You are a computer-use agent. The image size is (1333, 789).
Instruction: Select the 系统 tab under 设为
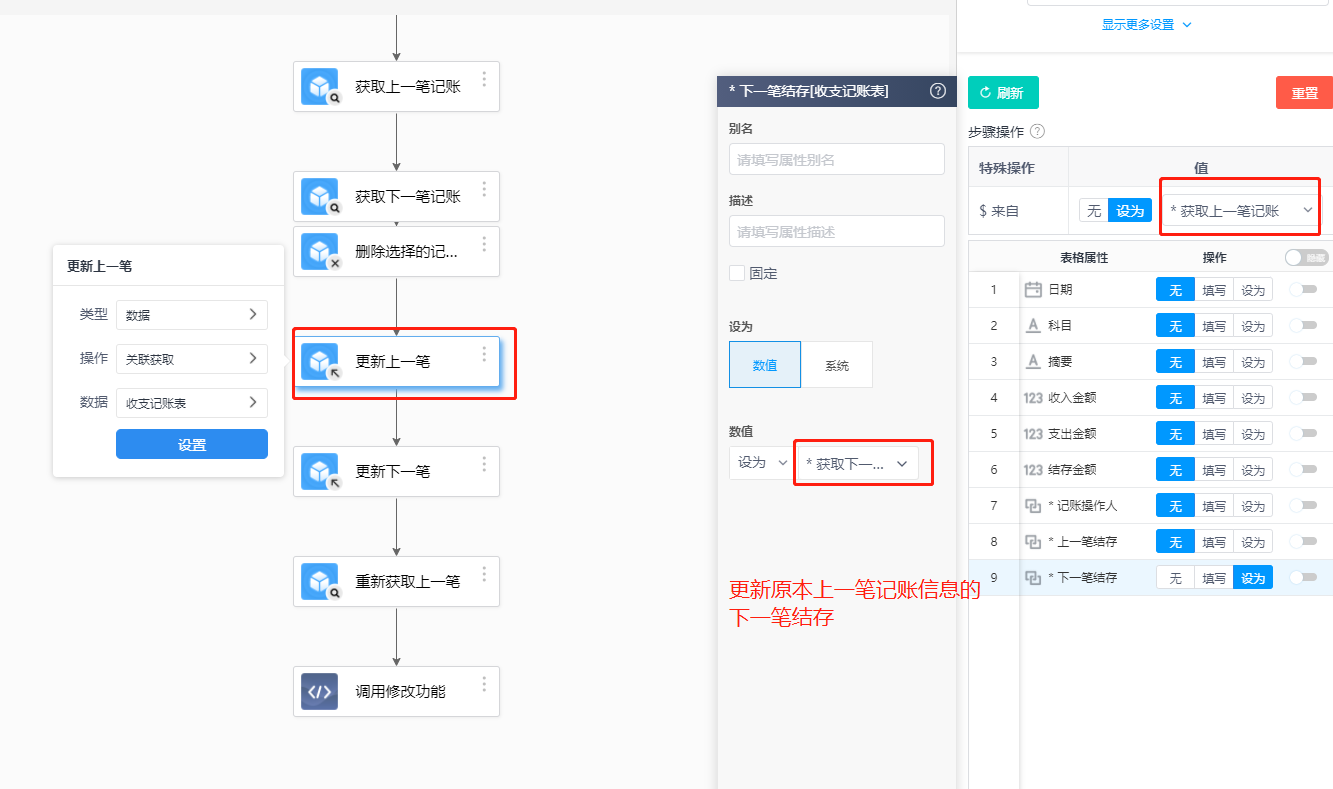[837, 365]
